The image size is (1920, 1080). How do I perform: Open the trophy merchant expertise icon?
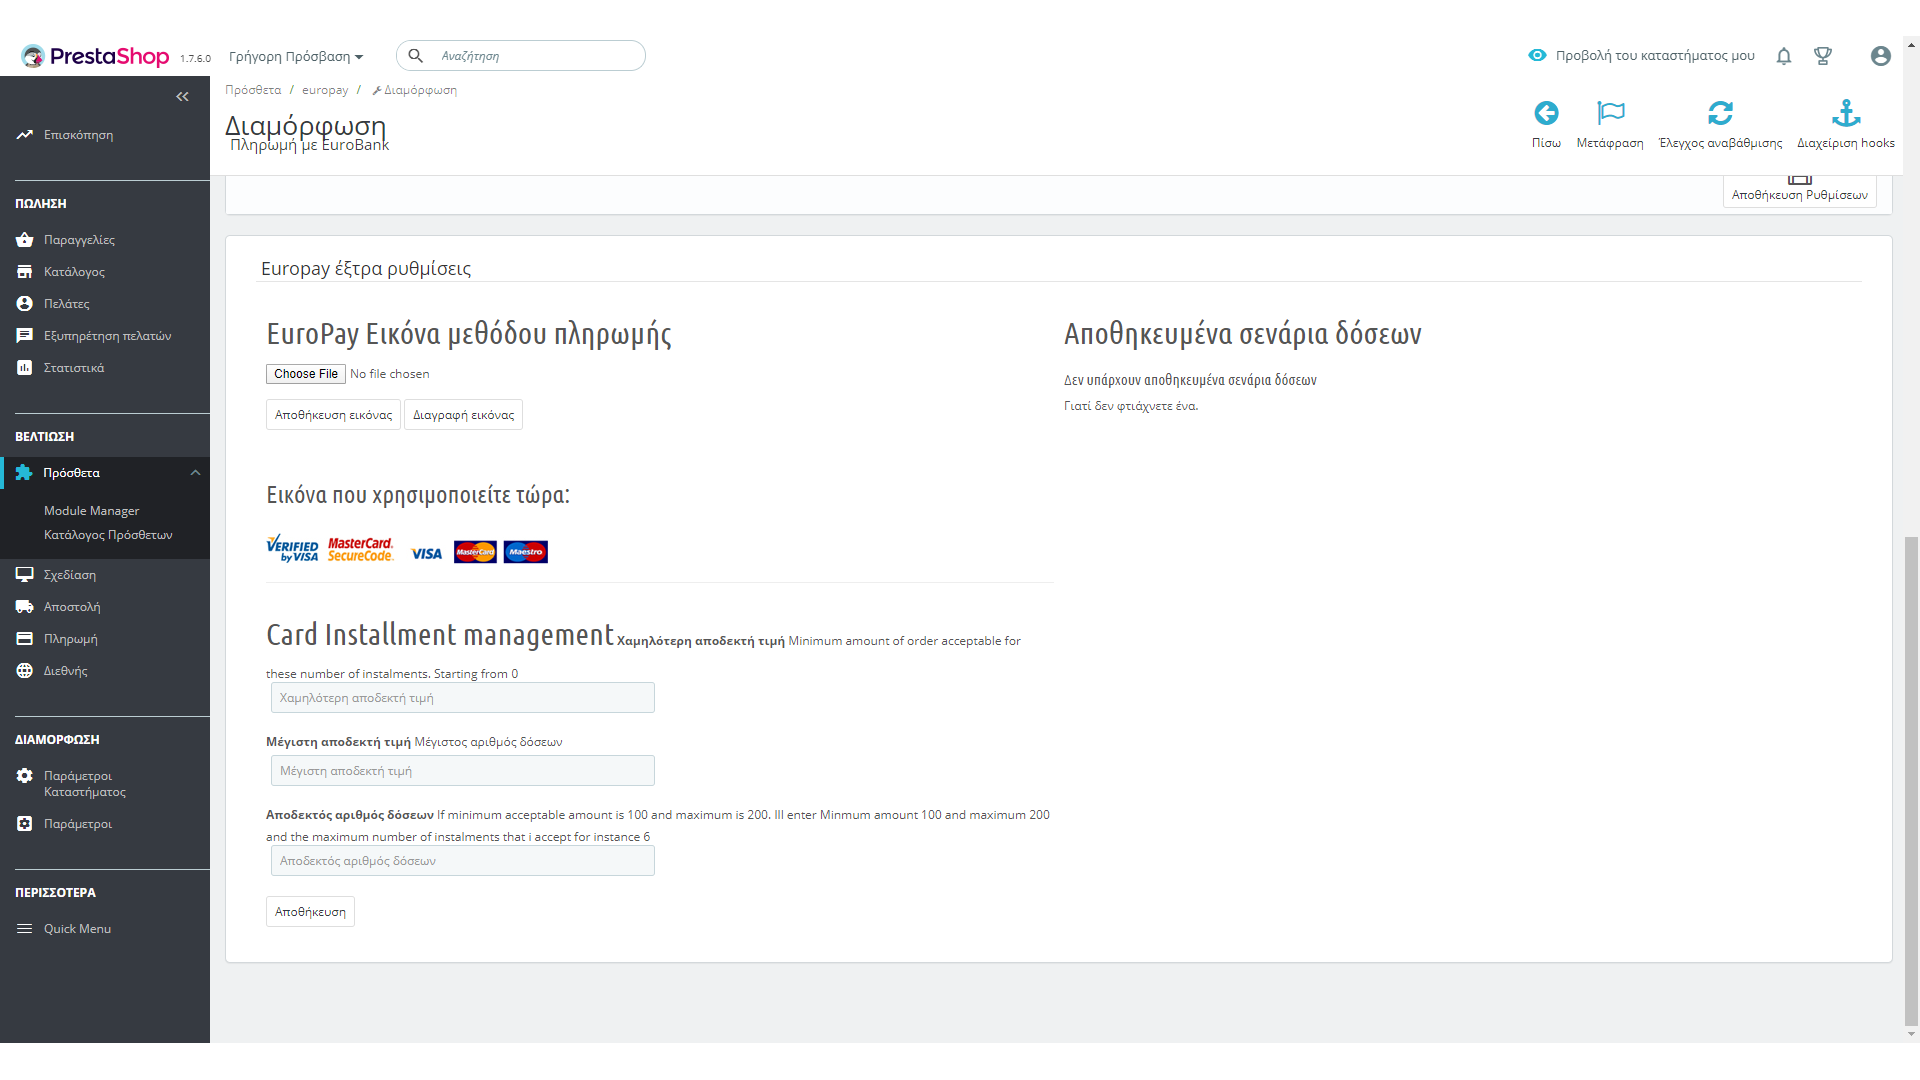(x=1823, y=56)
